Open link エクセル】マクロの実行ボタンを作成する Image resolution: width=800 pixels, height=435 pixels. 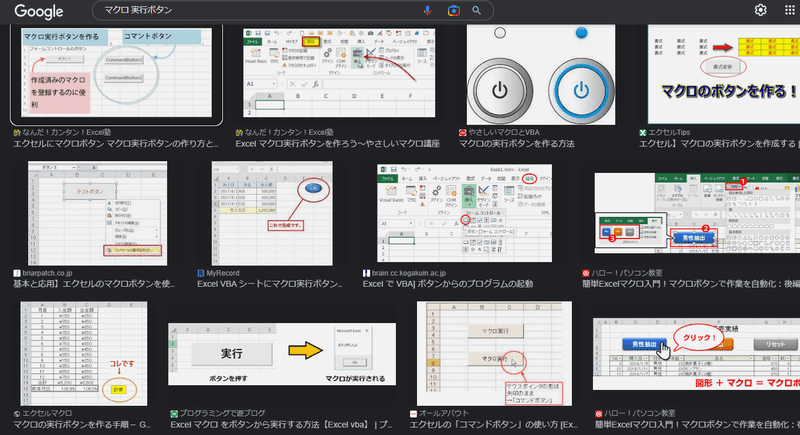point(717,144)
